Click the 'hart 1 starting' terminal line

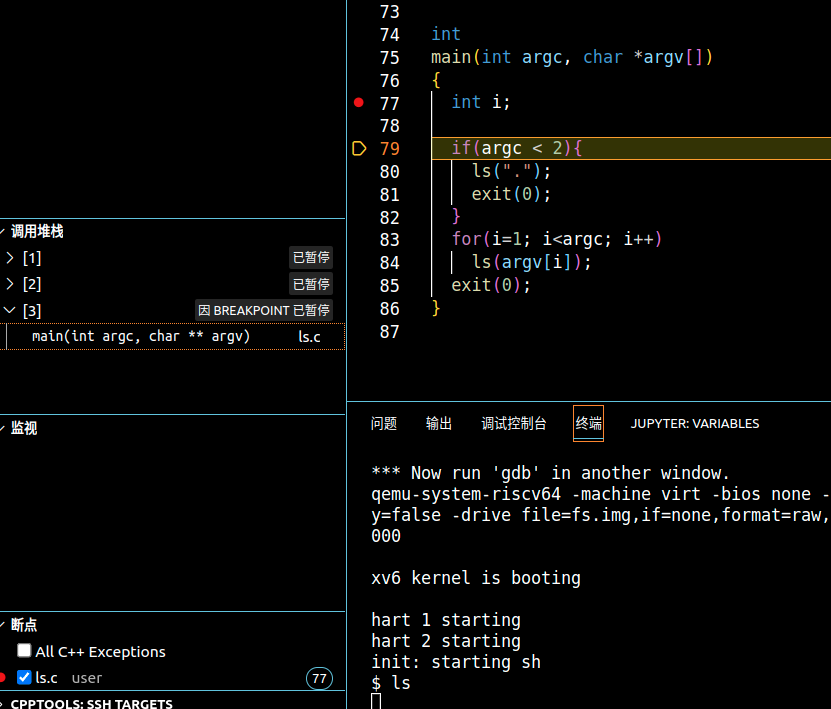click(x=446, y=620)
